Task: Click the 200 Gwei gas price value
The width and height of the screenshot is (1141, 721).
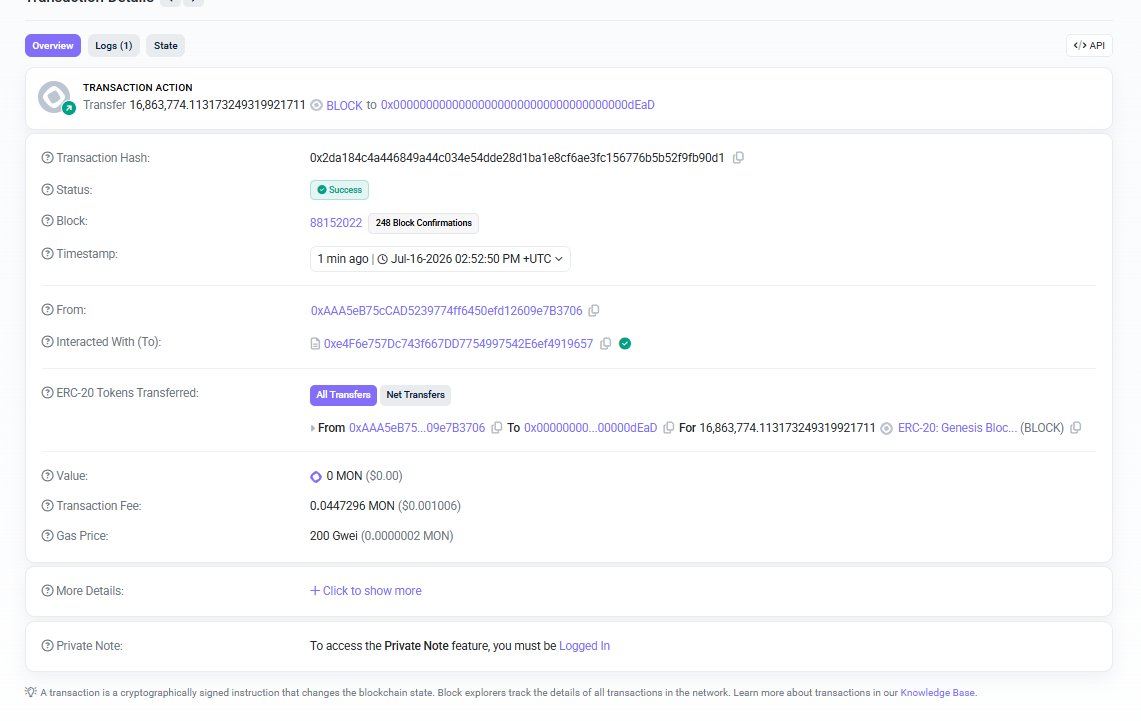Action: pyautogui.click(x=334, y=536)
